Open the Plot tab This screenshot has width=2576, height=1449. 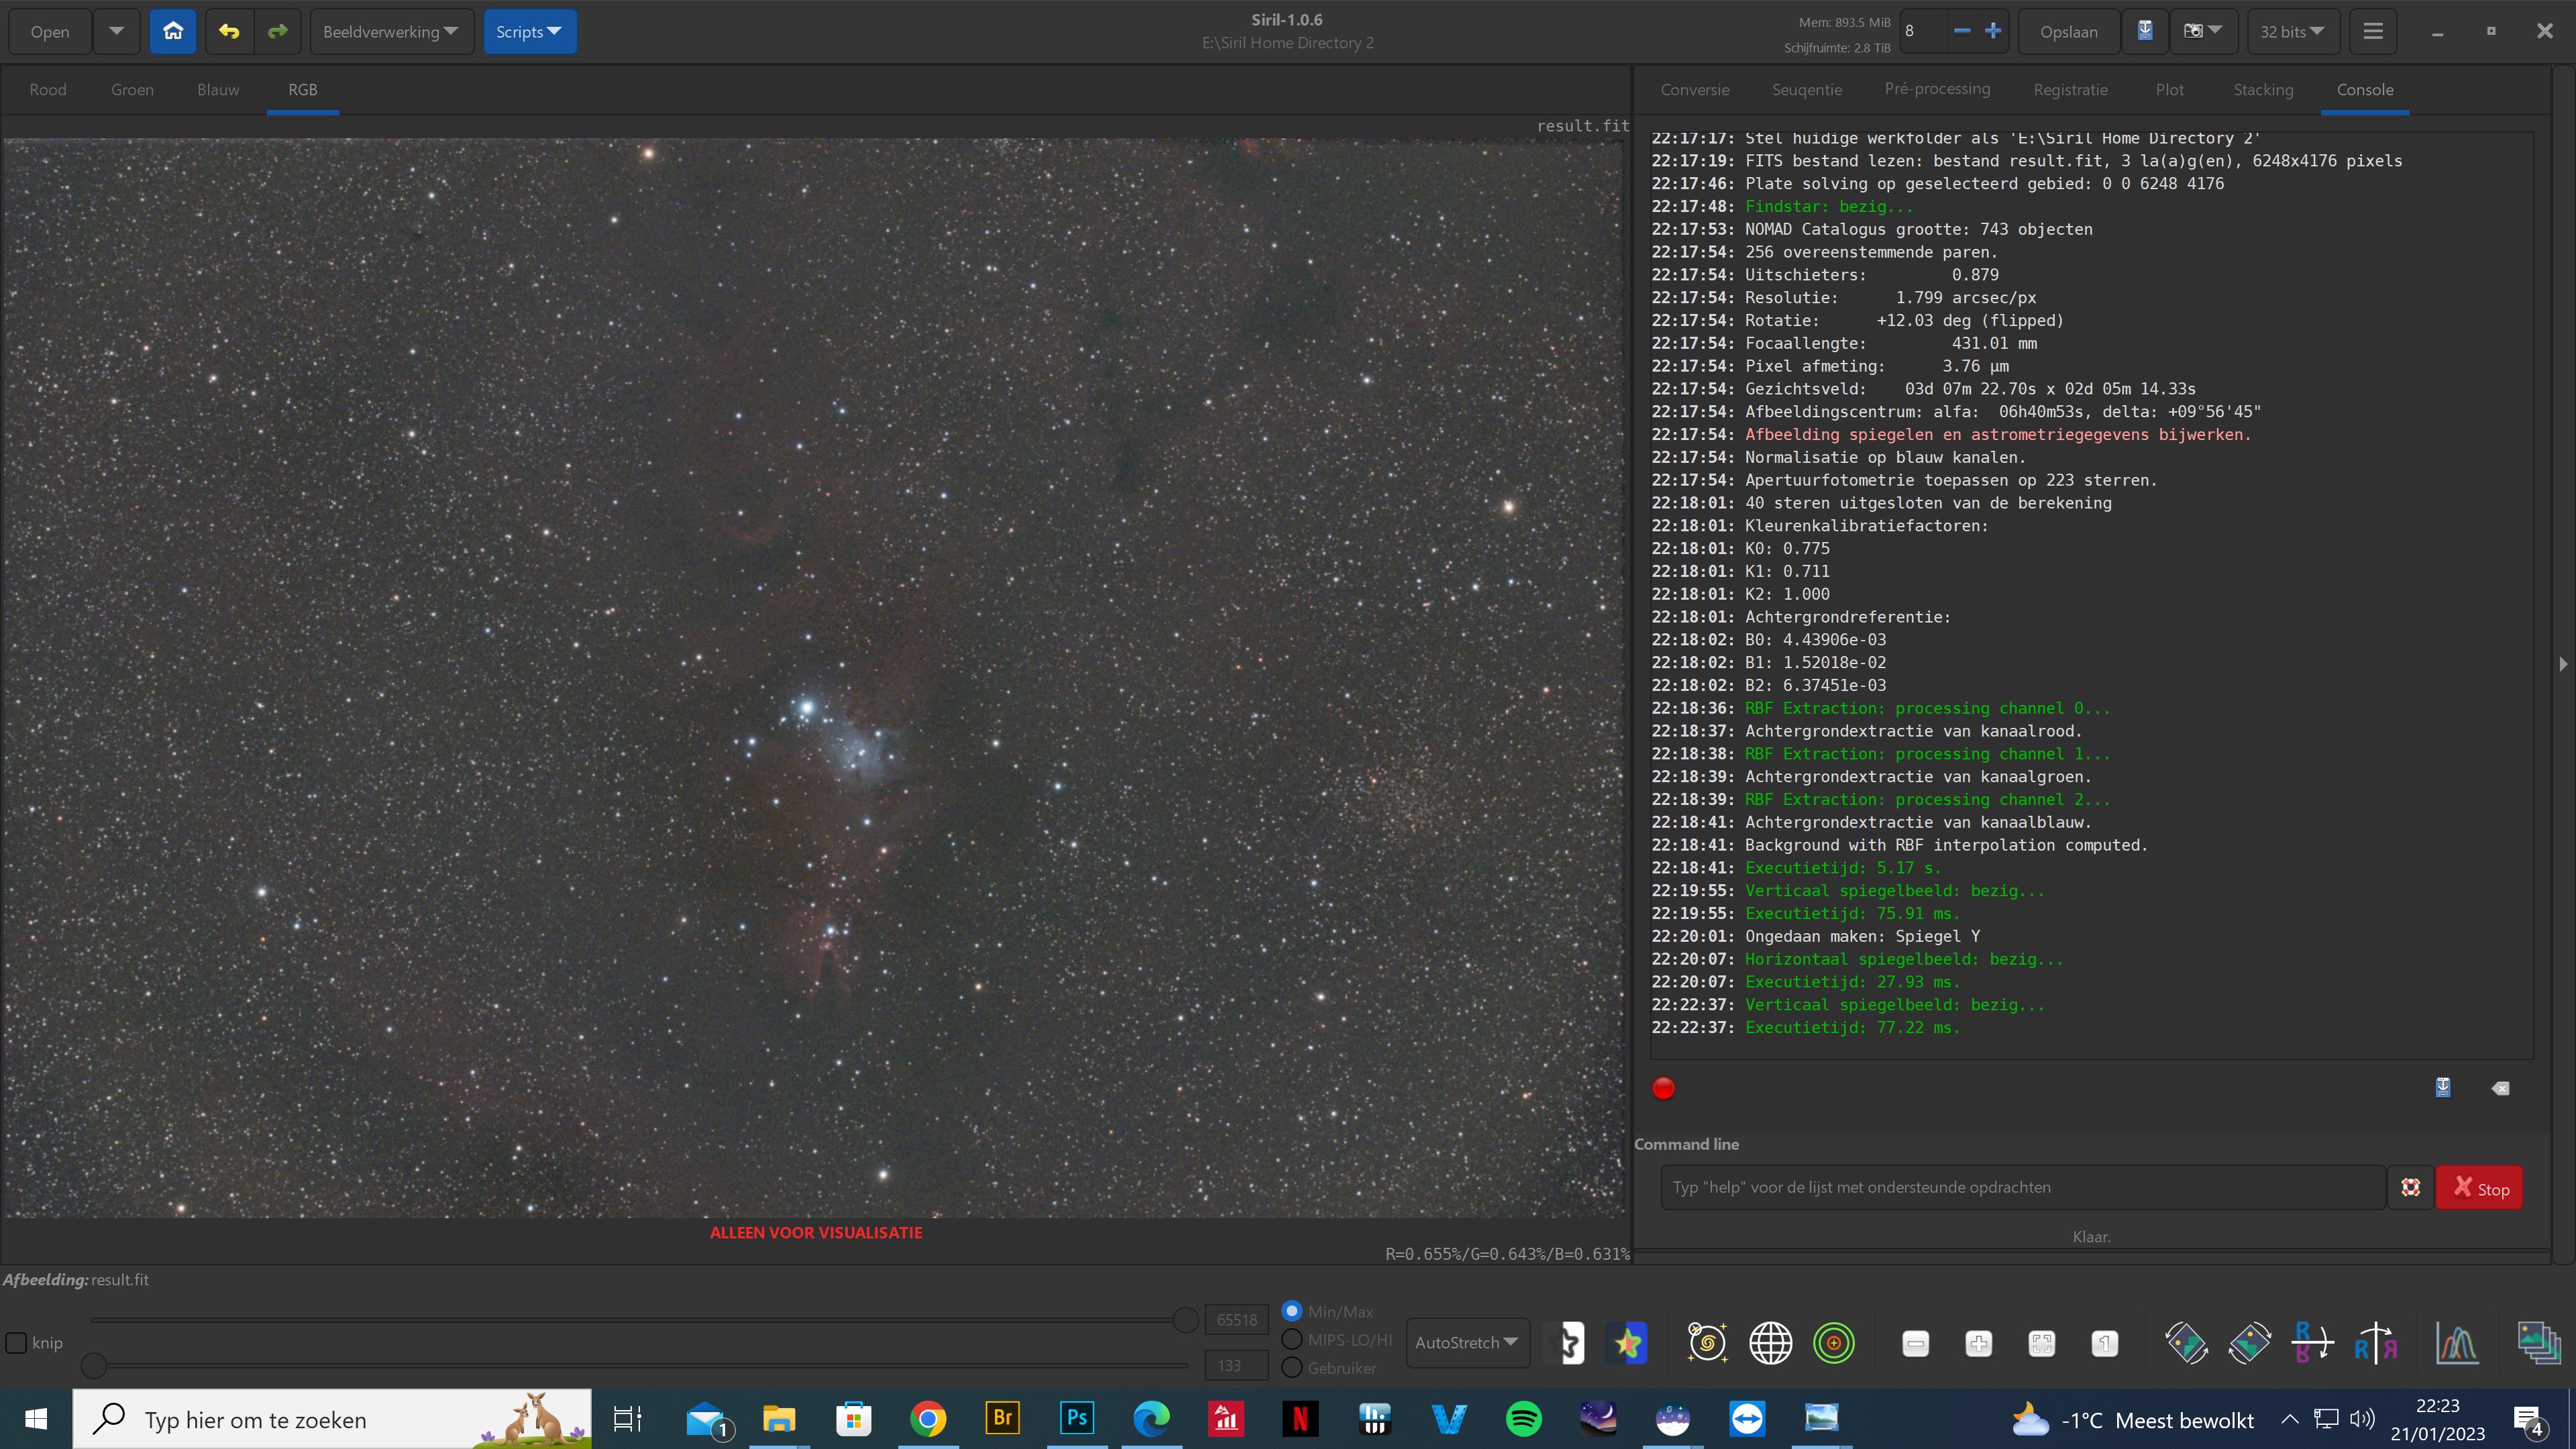pos(2170,89)
